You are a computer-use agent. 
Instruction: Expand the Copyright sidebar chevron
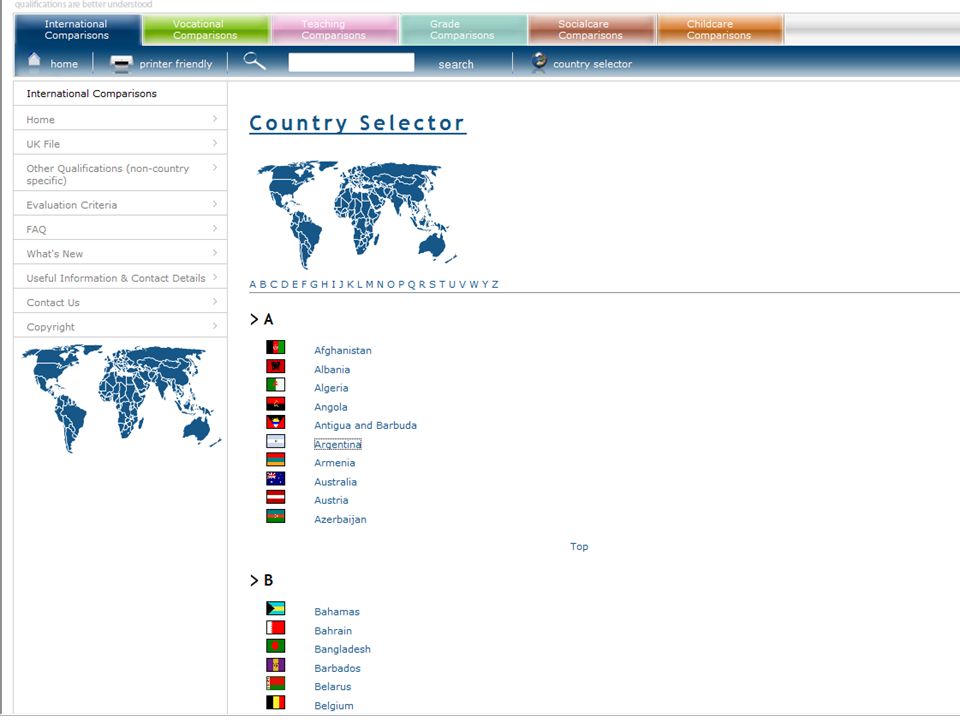click(x=215, y=326)
